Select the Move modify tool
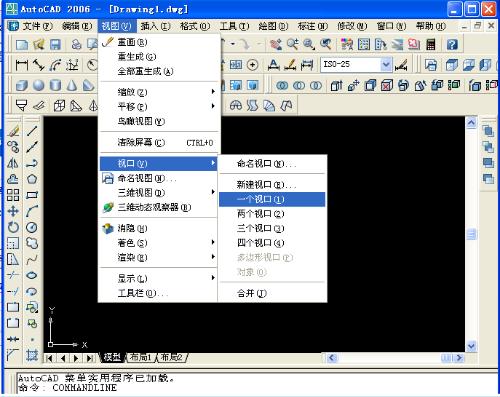Viewport: 500px width, 397px height. pyautogui.click(x=13, y=211)
